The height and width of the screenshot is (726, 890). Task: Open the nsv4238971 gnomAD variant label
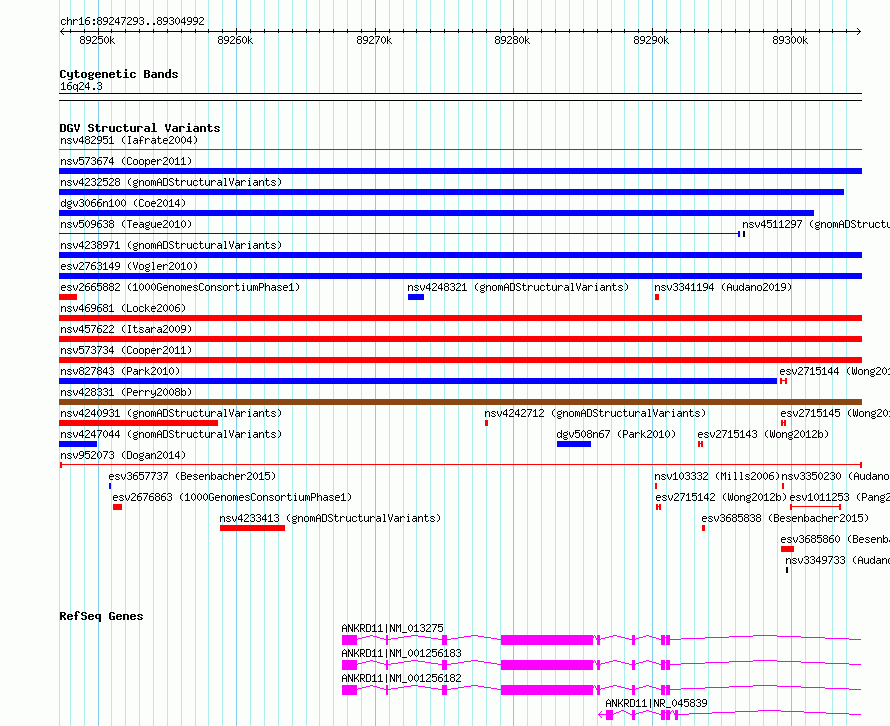171,245
